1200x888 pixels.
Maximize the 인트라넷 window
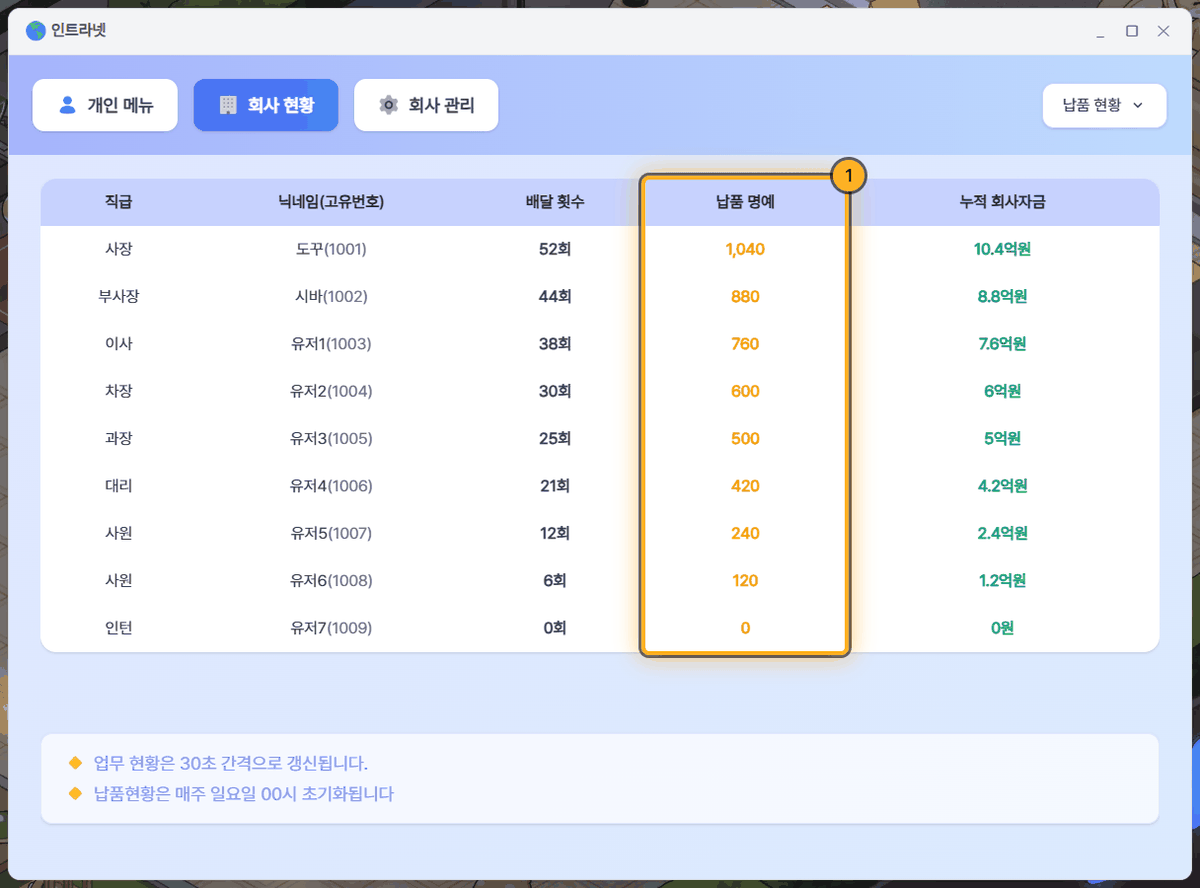click(1132, 32)
